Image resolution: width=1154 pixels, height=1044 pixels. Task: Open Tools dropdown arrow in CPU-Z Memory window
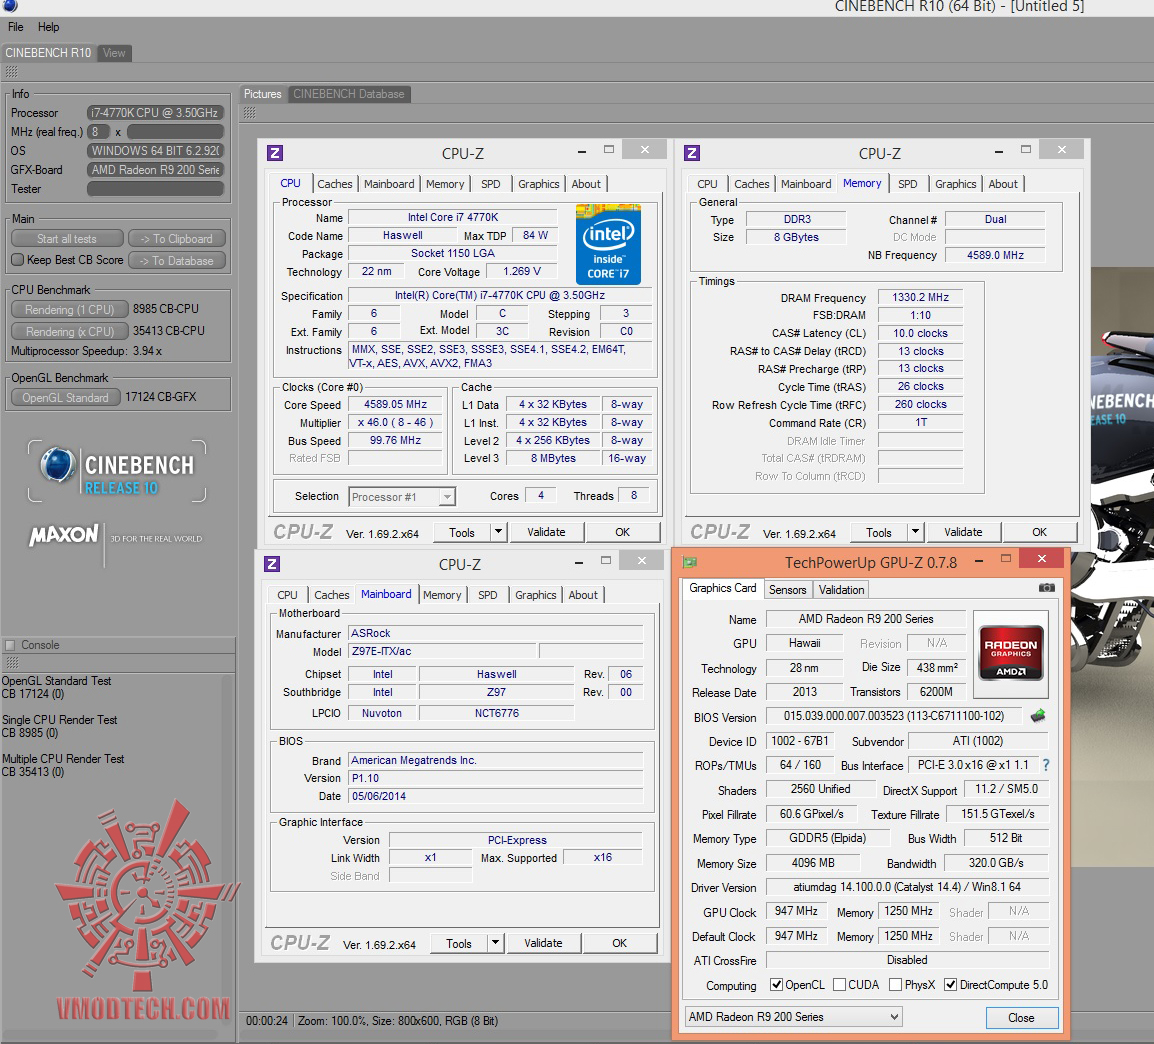(916, 531)
